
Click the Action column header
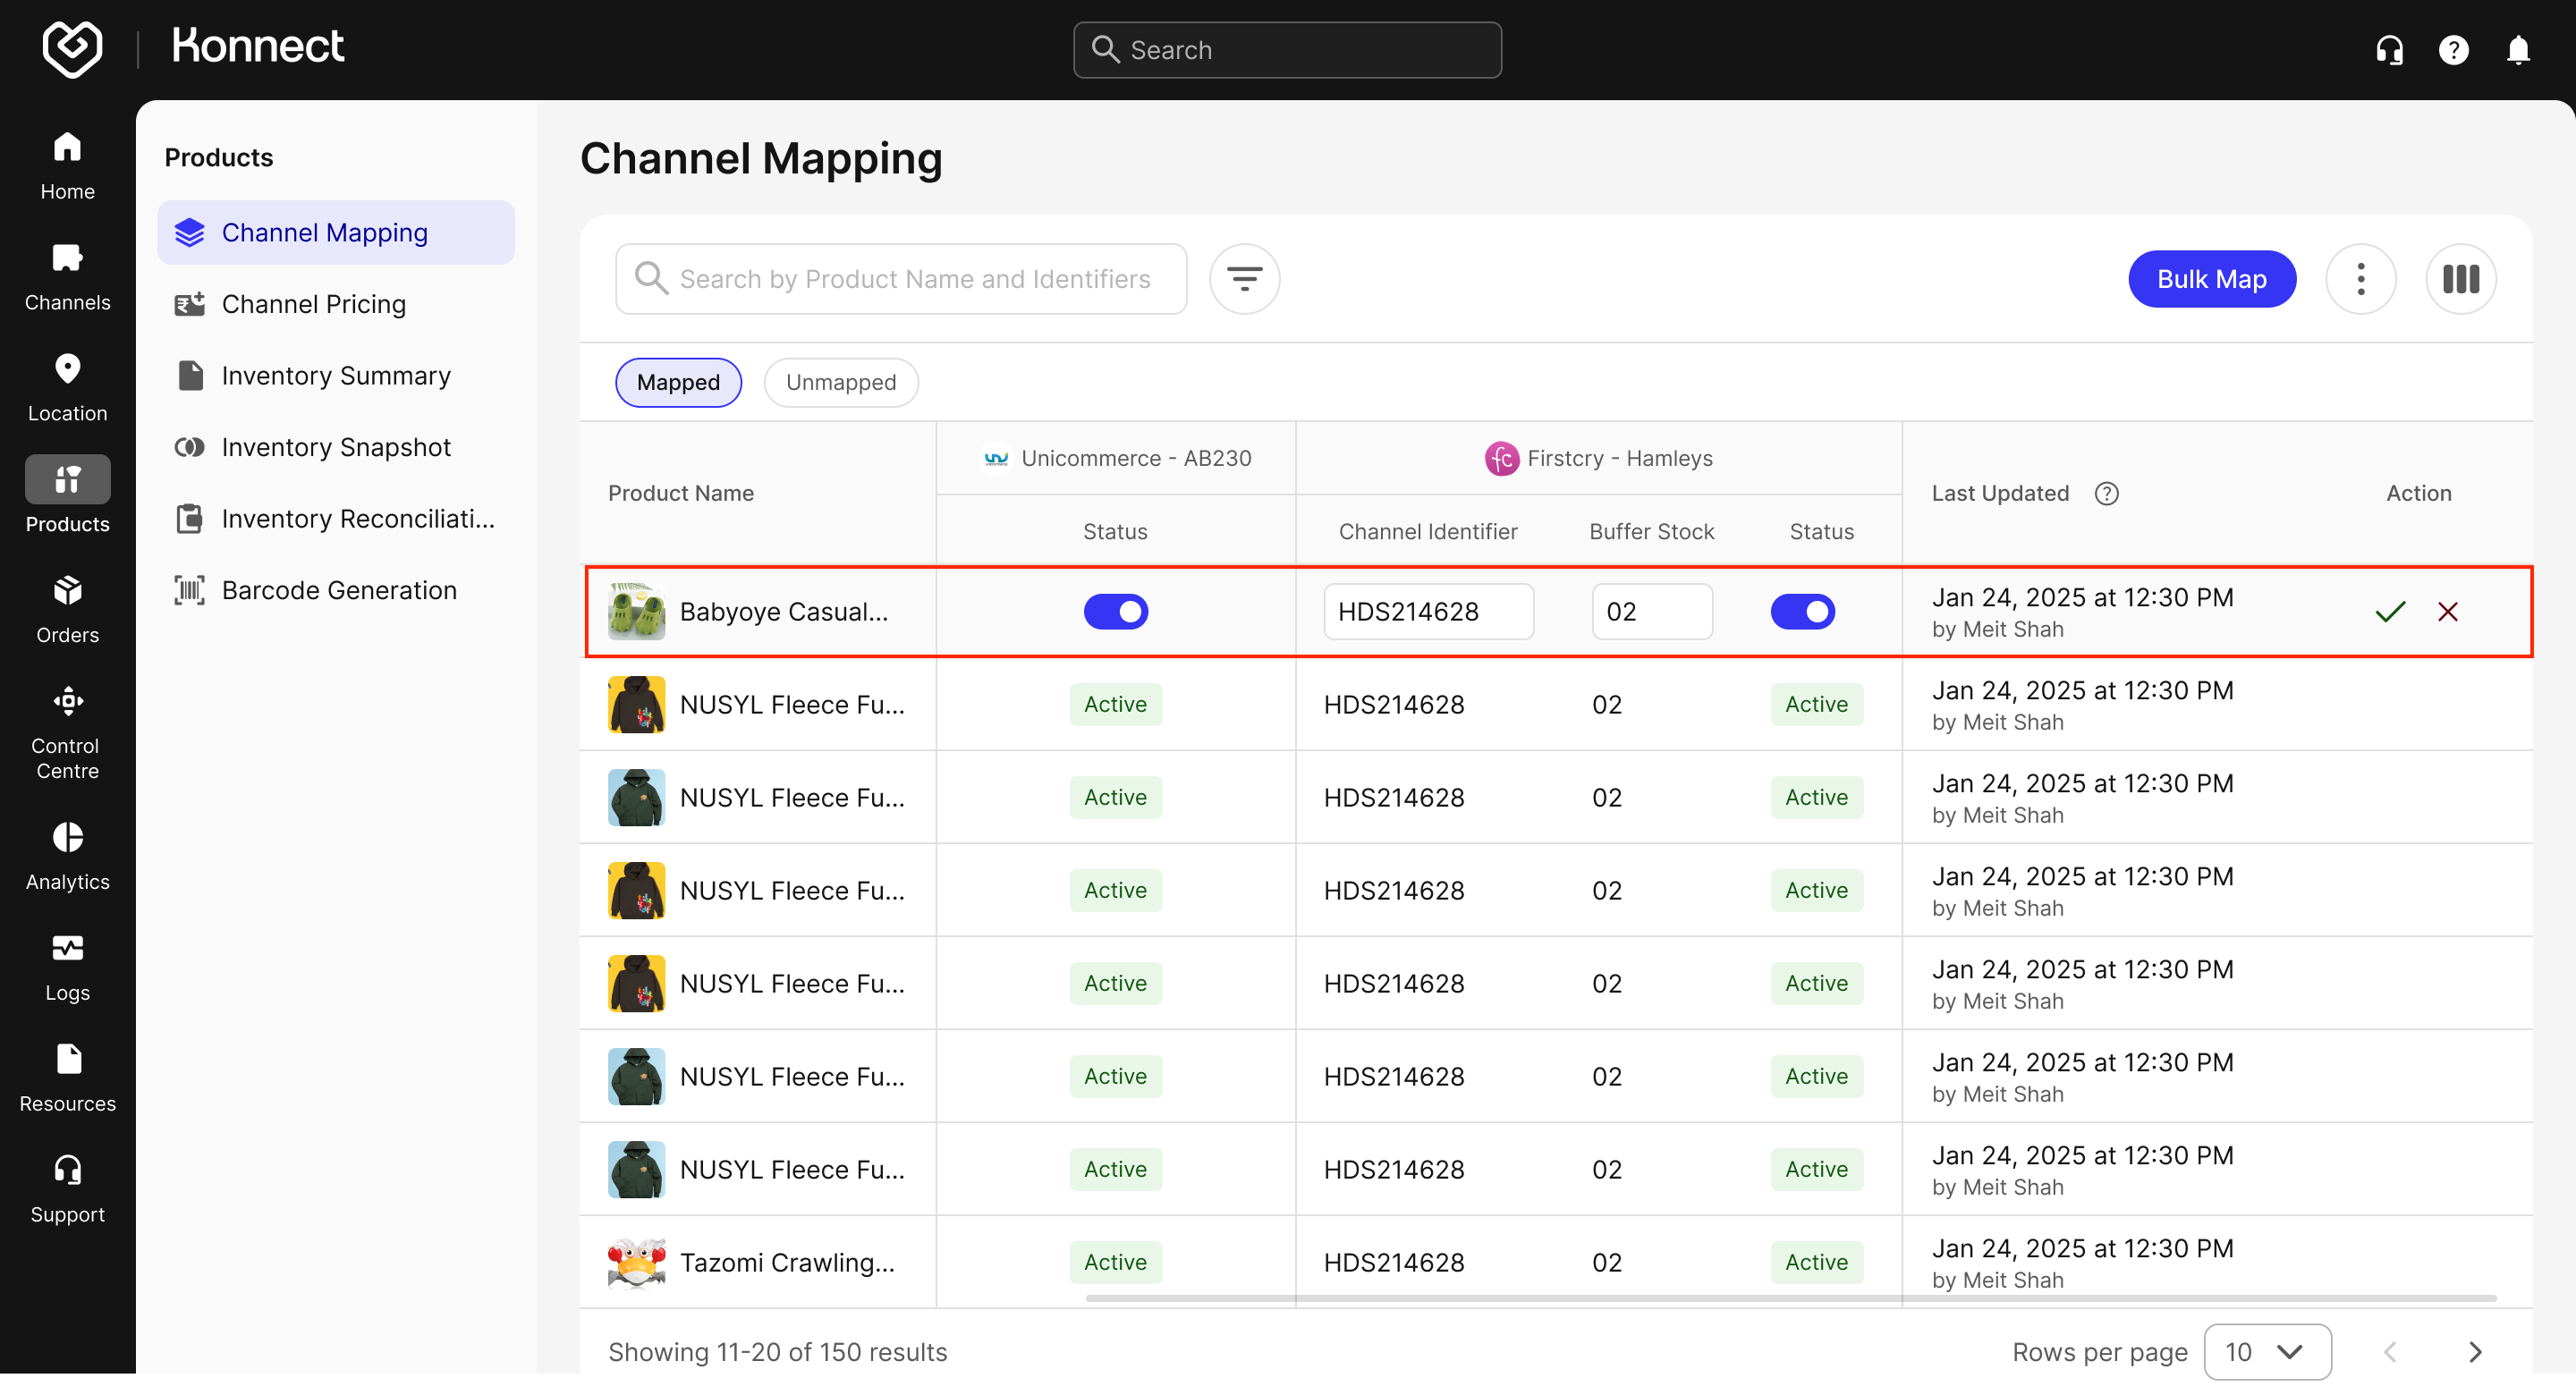2418,493
